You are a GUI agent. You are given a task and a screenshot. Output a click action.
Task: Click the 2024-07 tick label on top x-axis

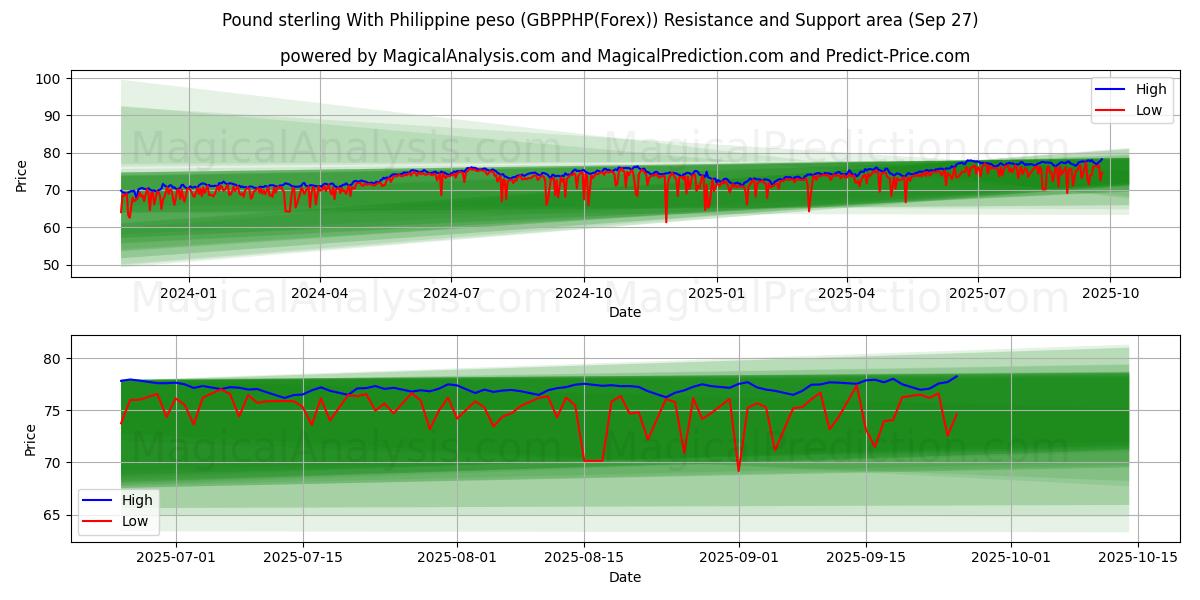(451, 294)
